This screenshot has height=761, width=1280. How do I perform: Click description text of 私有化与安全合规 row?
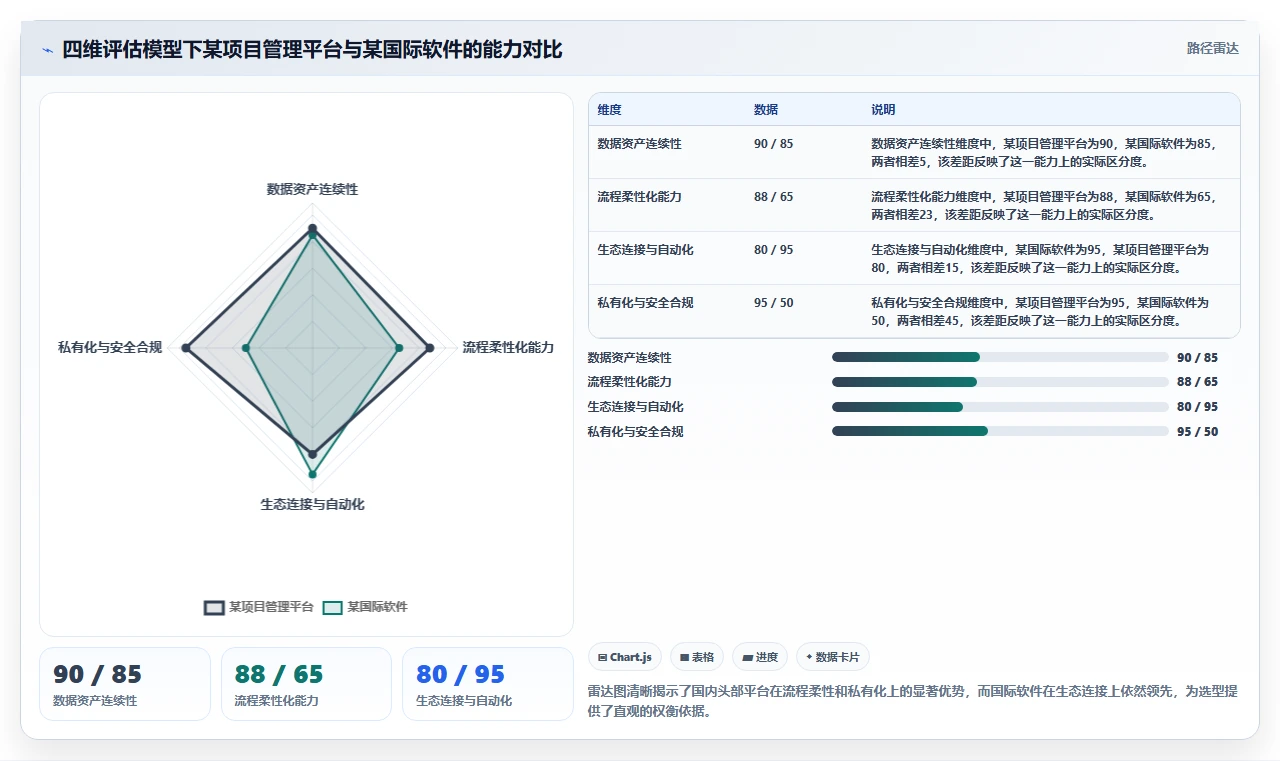coord(1040,311)
